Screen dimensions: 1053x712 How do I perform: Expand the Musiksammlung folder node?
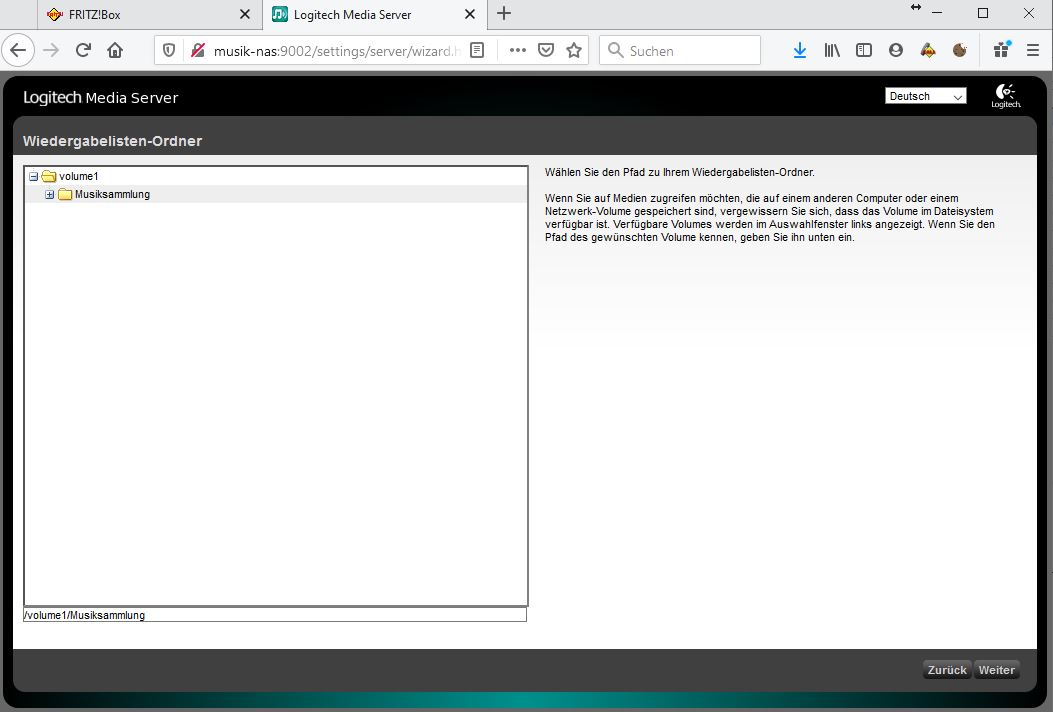[x=50, y=195]
